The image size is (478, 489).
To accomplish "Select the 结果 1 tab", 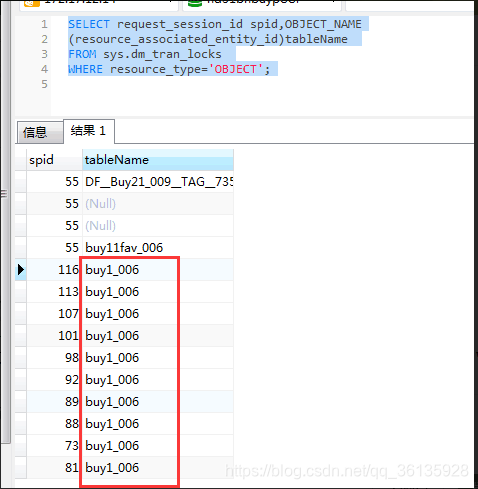I will pos(89,131).
